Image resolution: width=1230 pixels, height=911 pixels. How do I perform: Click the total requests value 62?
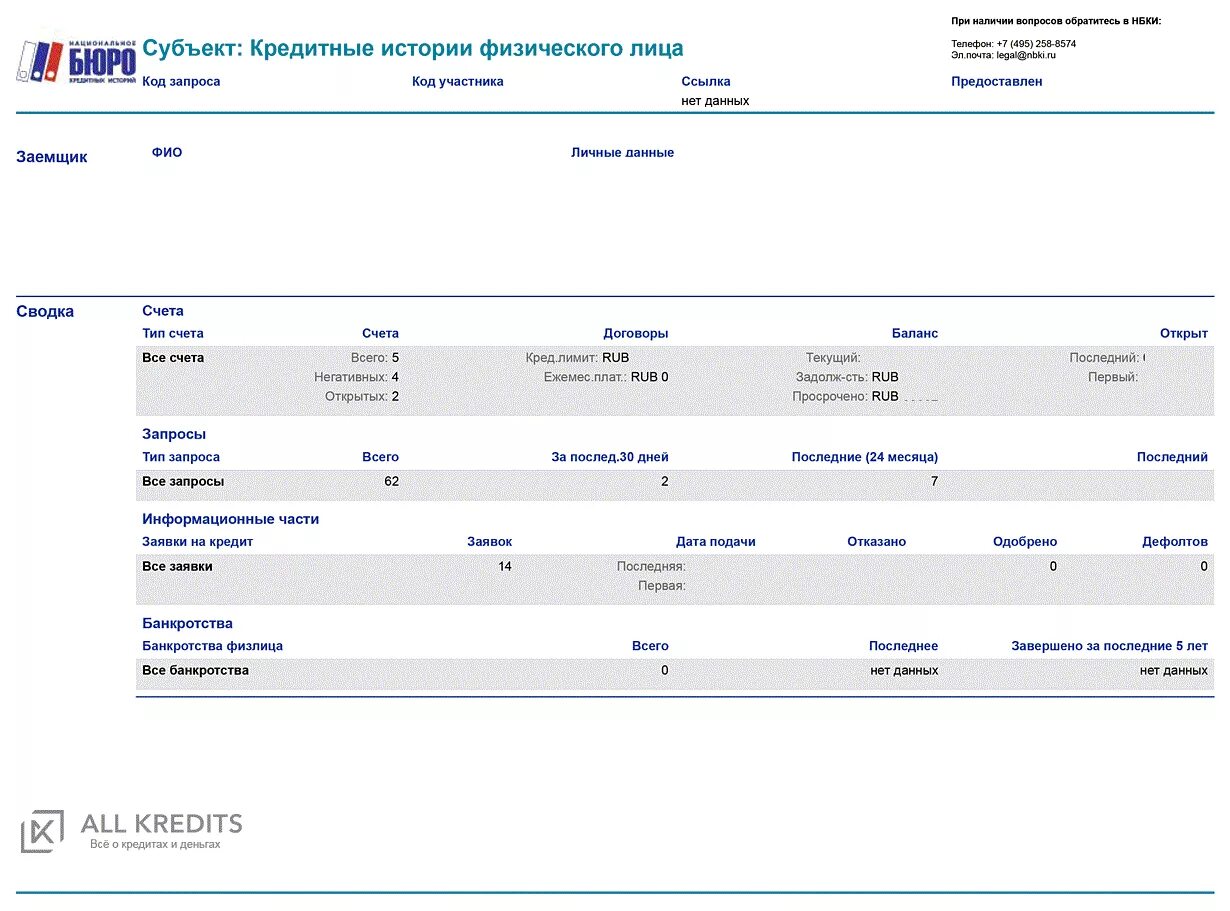392,482
